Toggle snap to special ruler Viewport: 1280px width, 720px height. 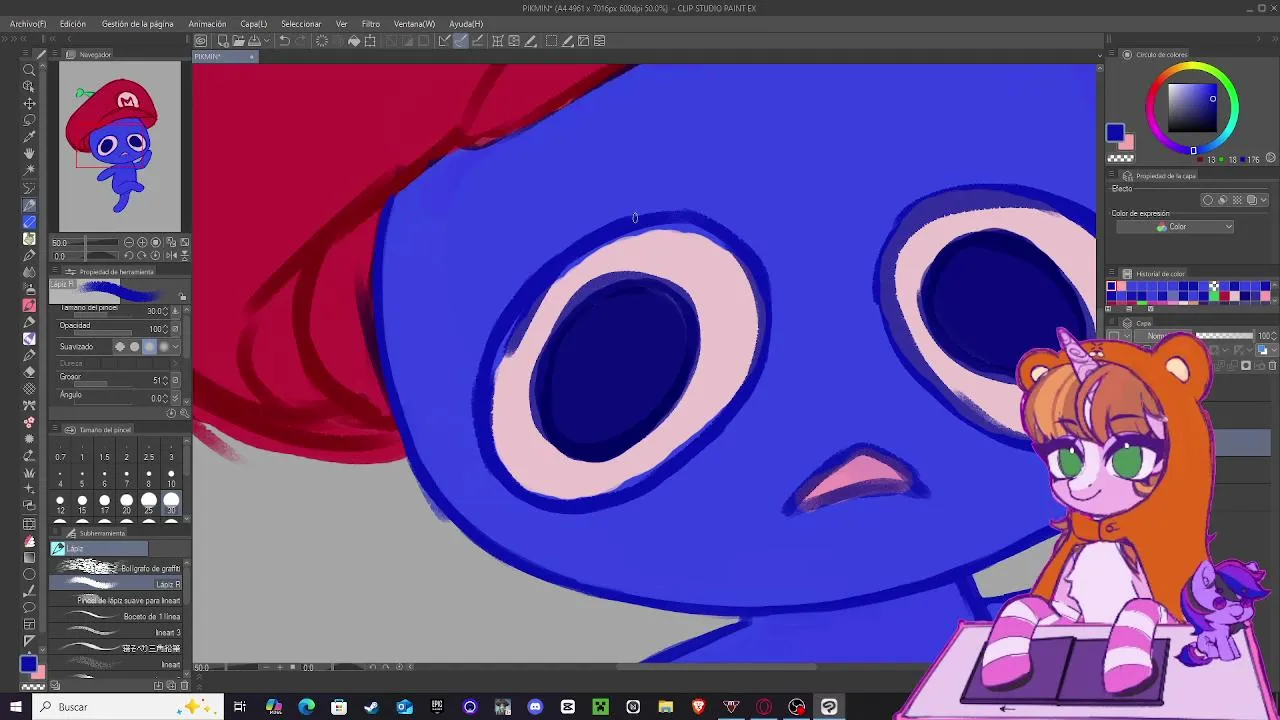click(460, 41)
